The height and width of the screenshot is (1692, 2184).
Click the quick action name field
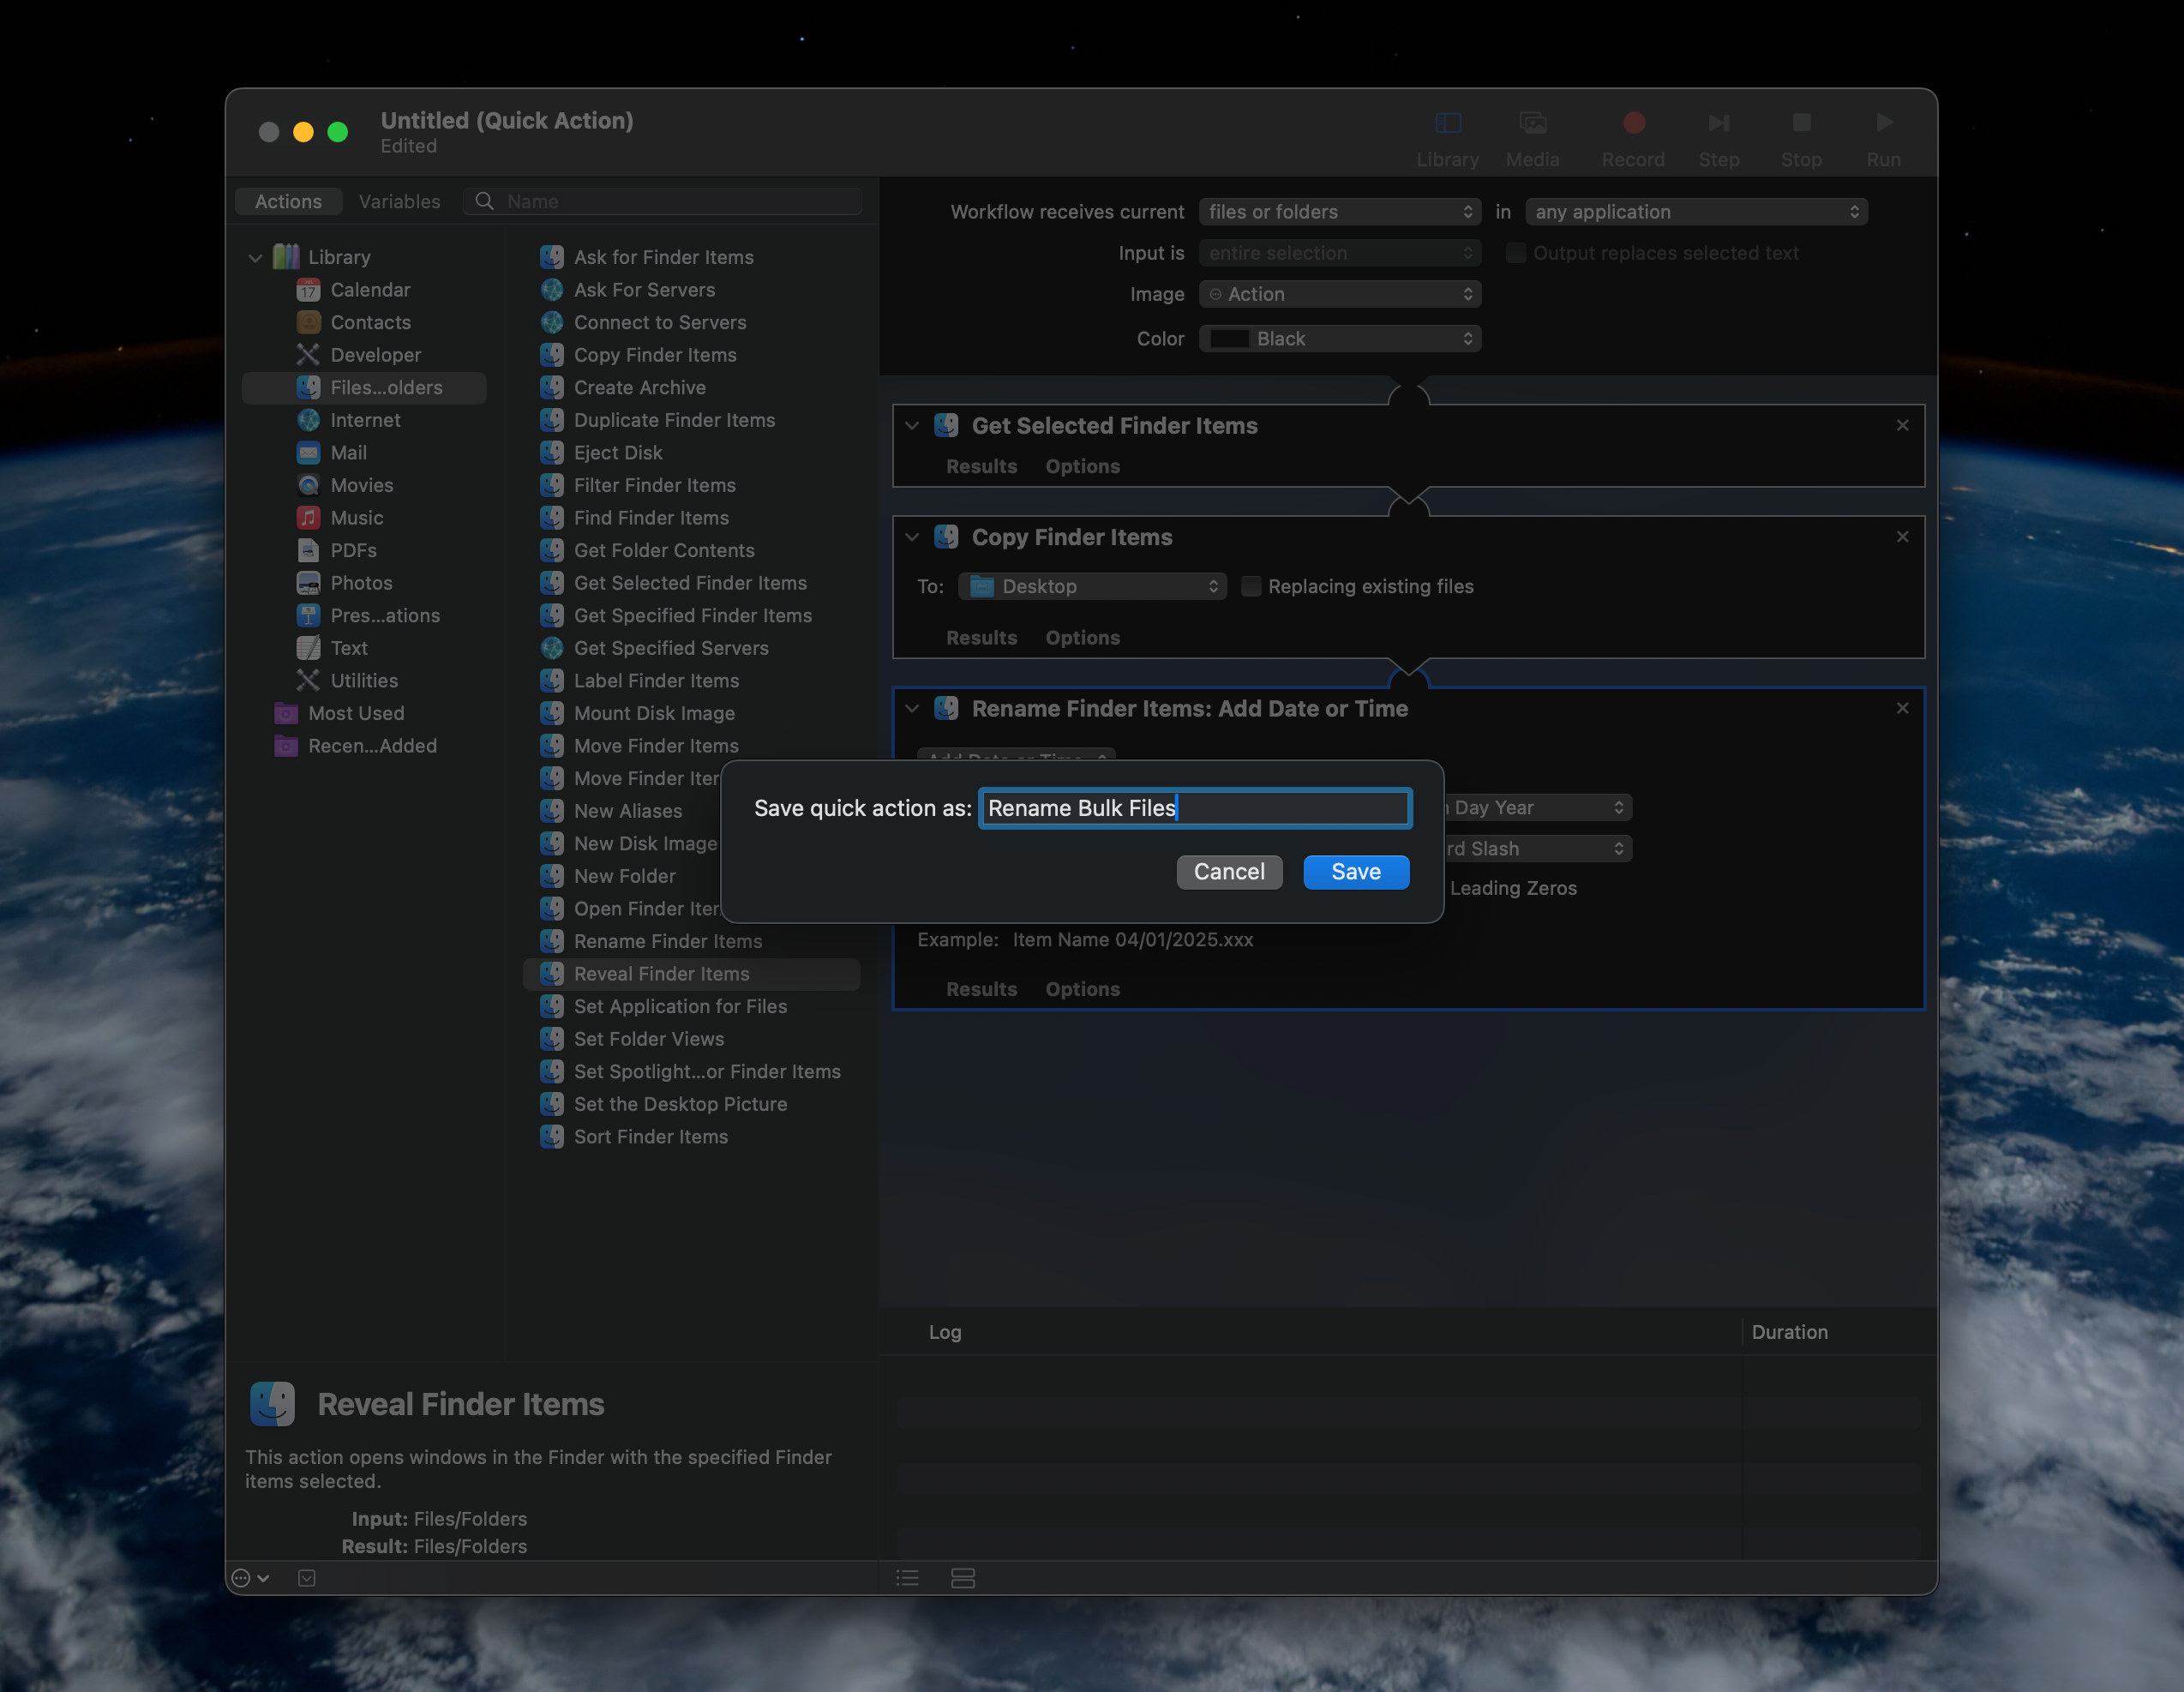1195,808
